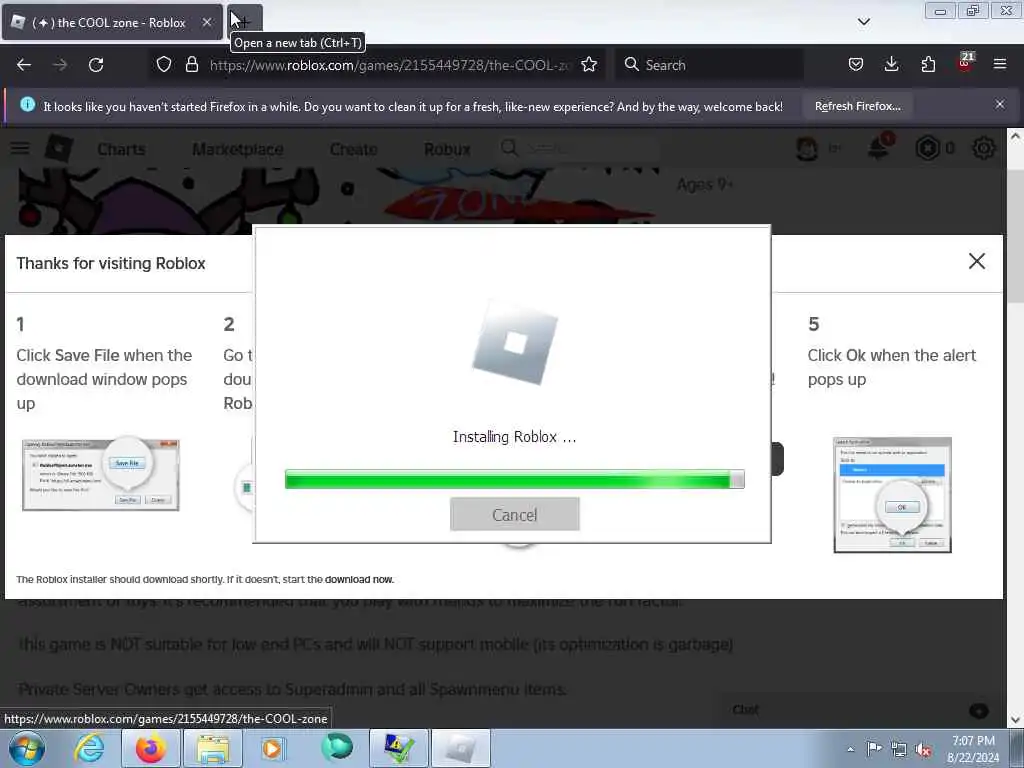
Task: Open the Action Center flag icon
Action: (x=874, y=748)
